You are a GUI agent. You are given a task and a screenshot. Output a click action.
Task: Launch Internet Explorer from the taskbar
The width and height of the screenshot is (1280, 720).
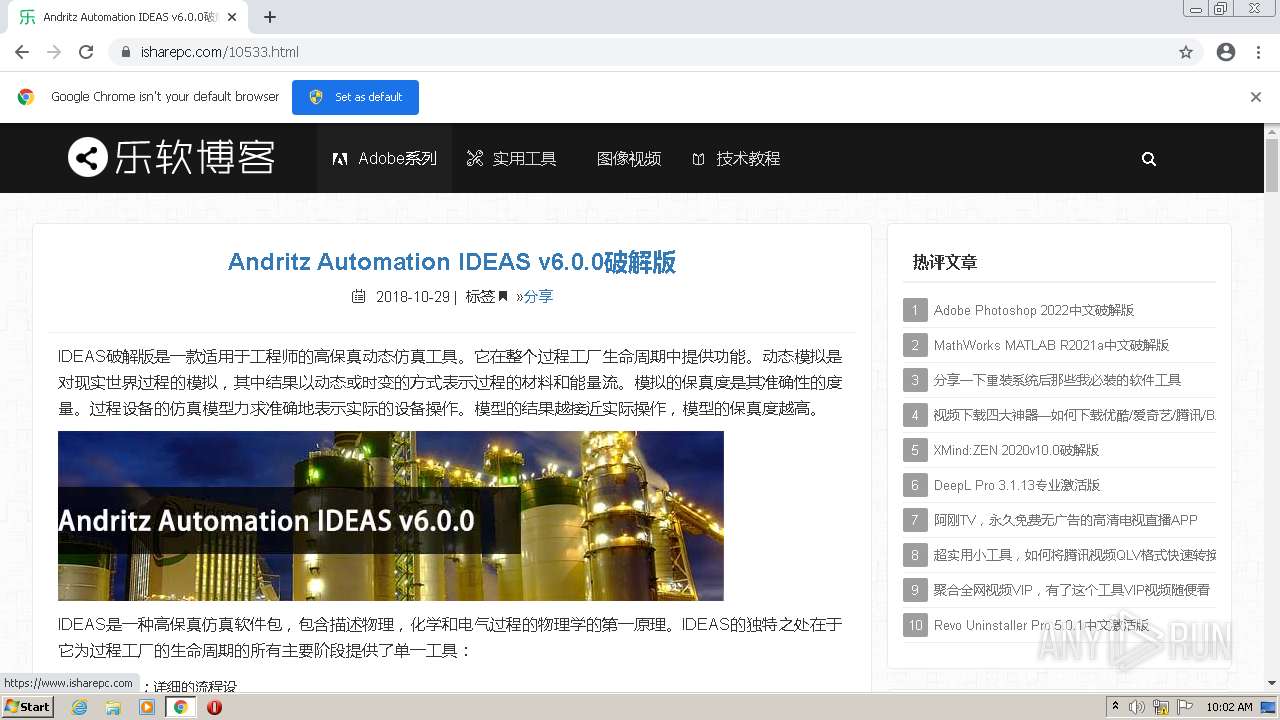pyautogui.click(x=79, y=707)
